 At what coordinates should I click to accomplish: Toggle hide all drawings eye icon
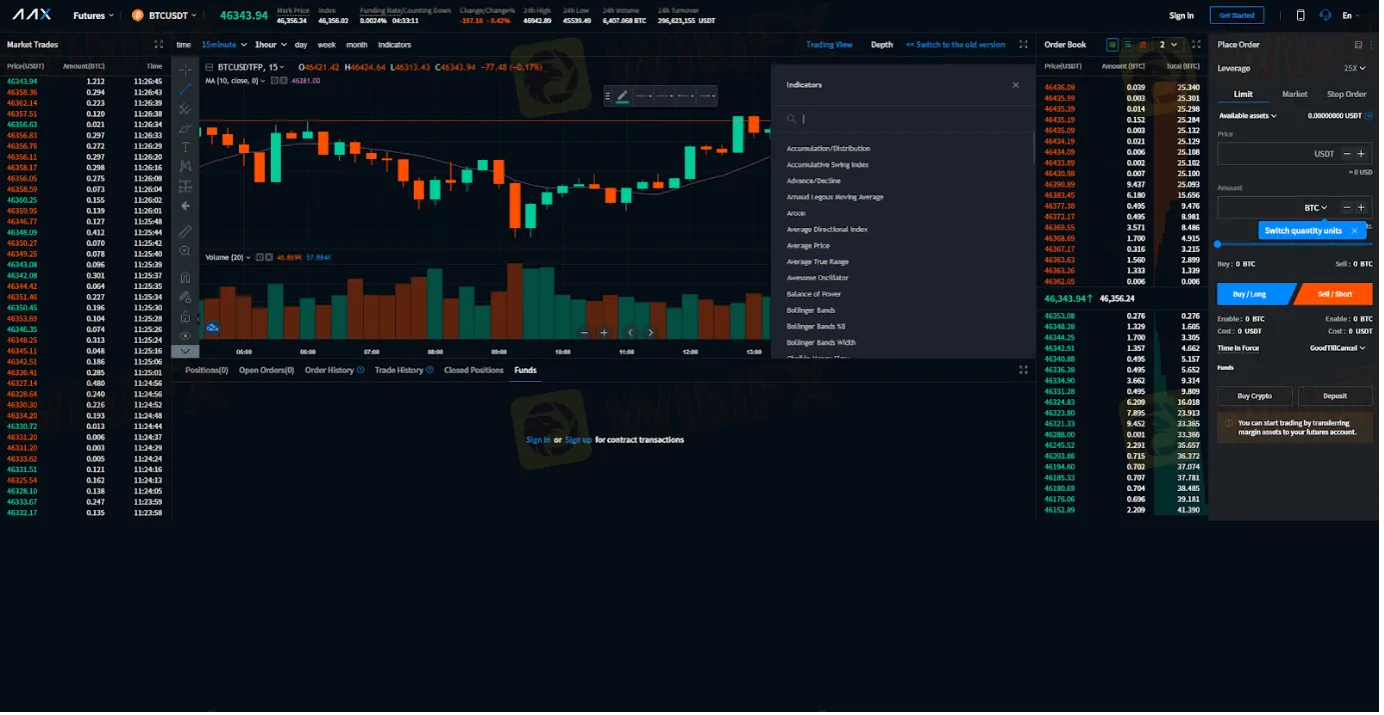pyautogui.click(x=185, y=336)
